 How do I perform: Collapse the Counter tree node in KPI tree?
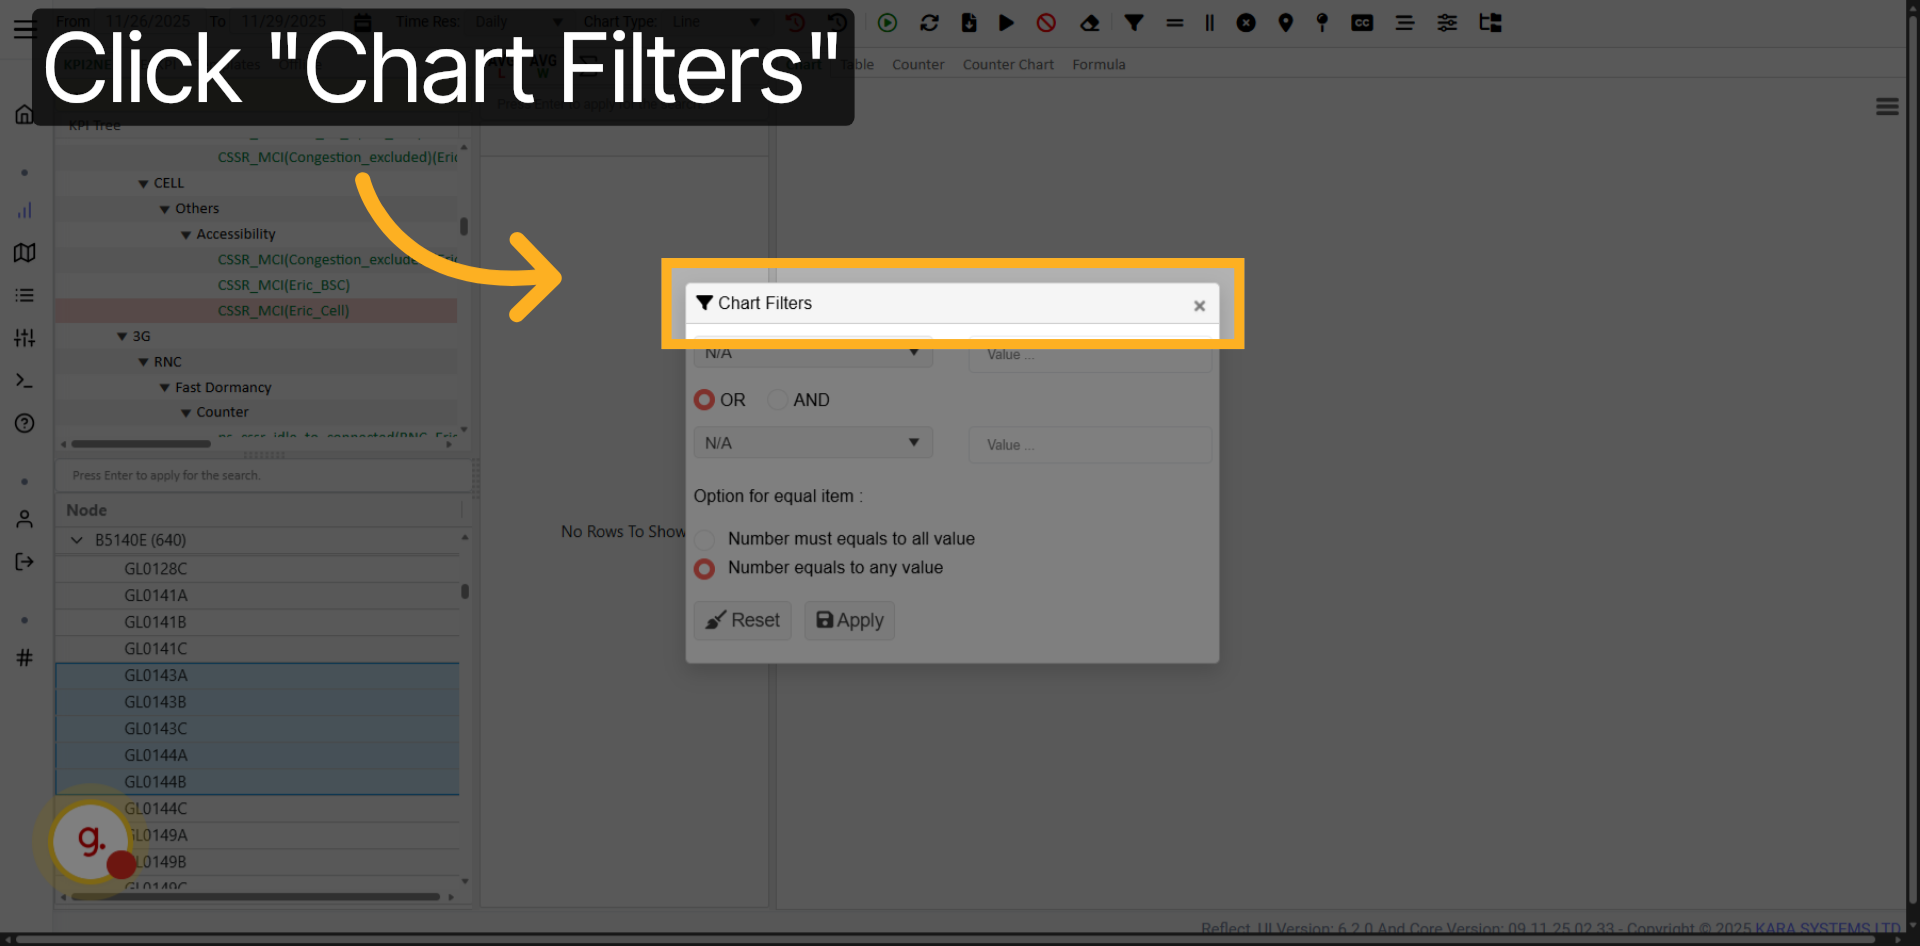pos(186,413)
